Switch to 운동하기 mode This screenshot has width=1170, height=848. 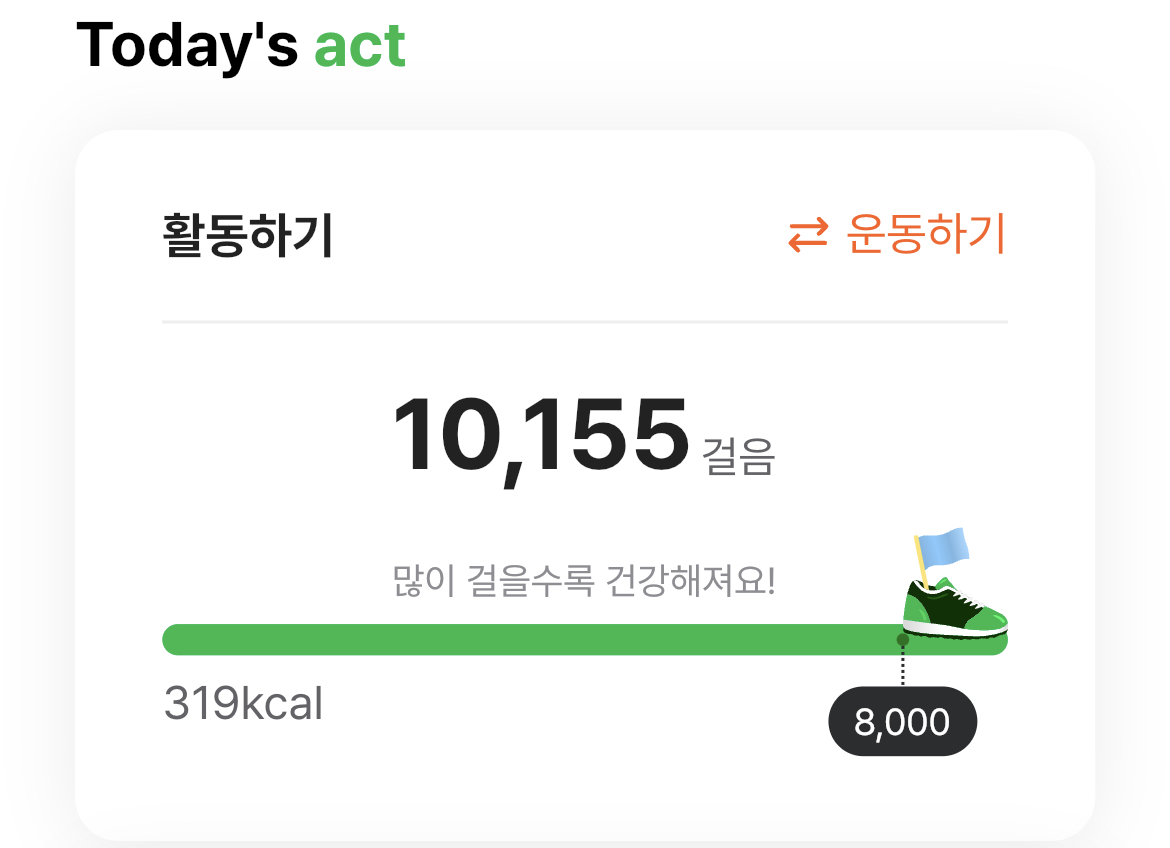point(925,235)
